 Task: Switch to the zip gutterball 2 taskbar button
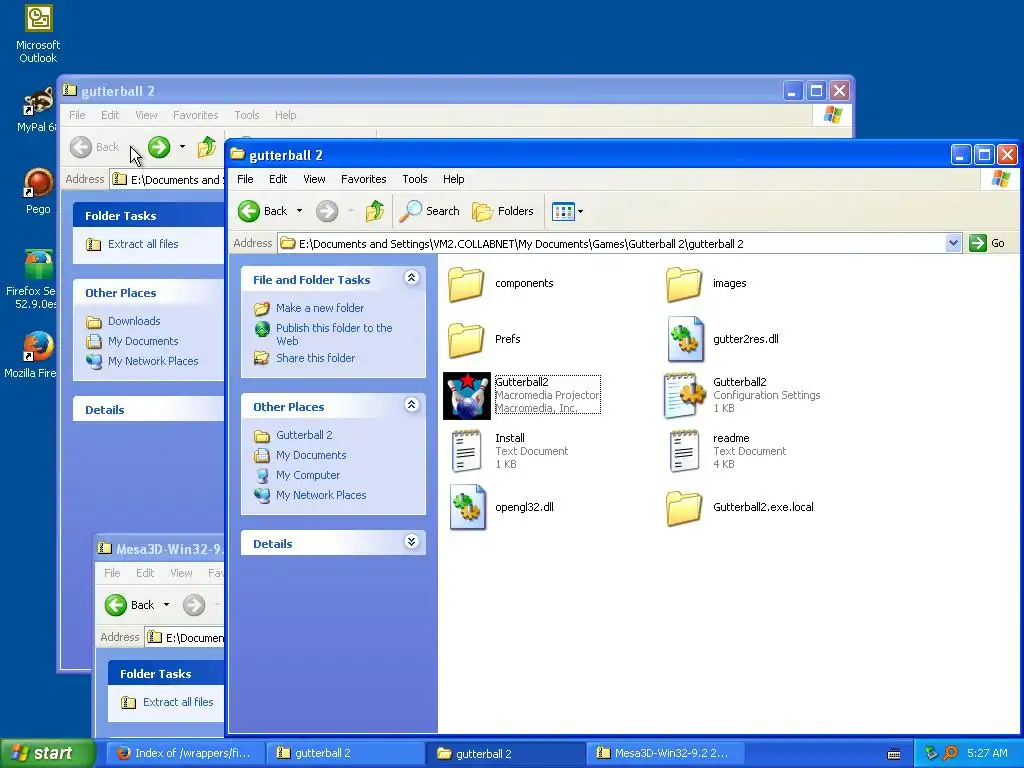pos(346,754)
